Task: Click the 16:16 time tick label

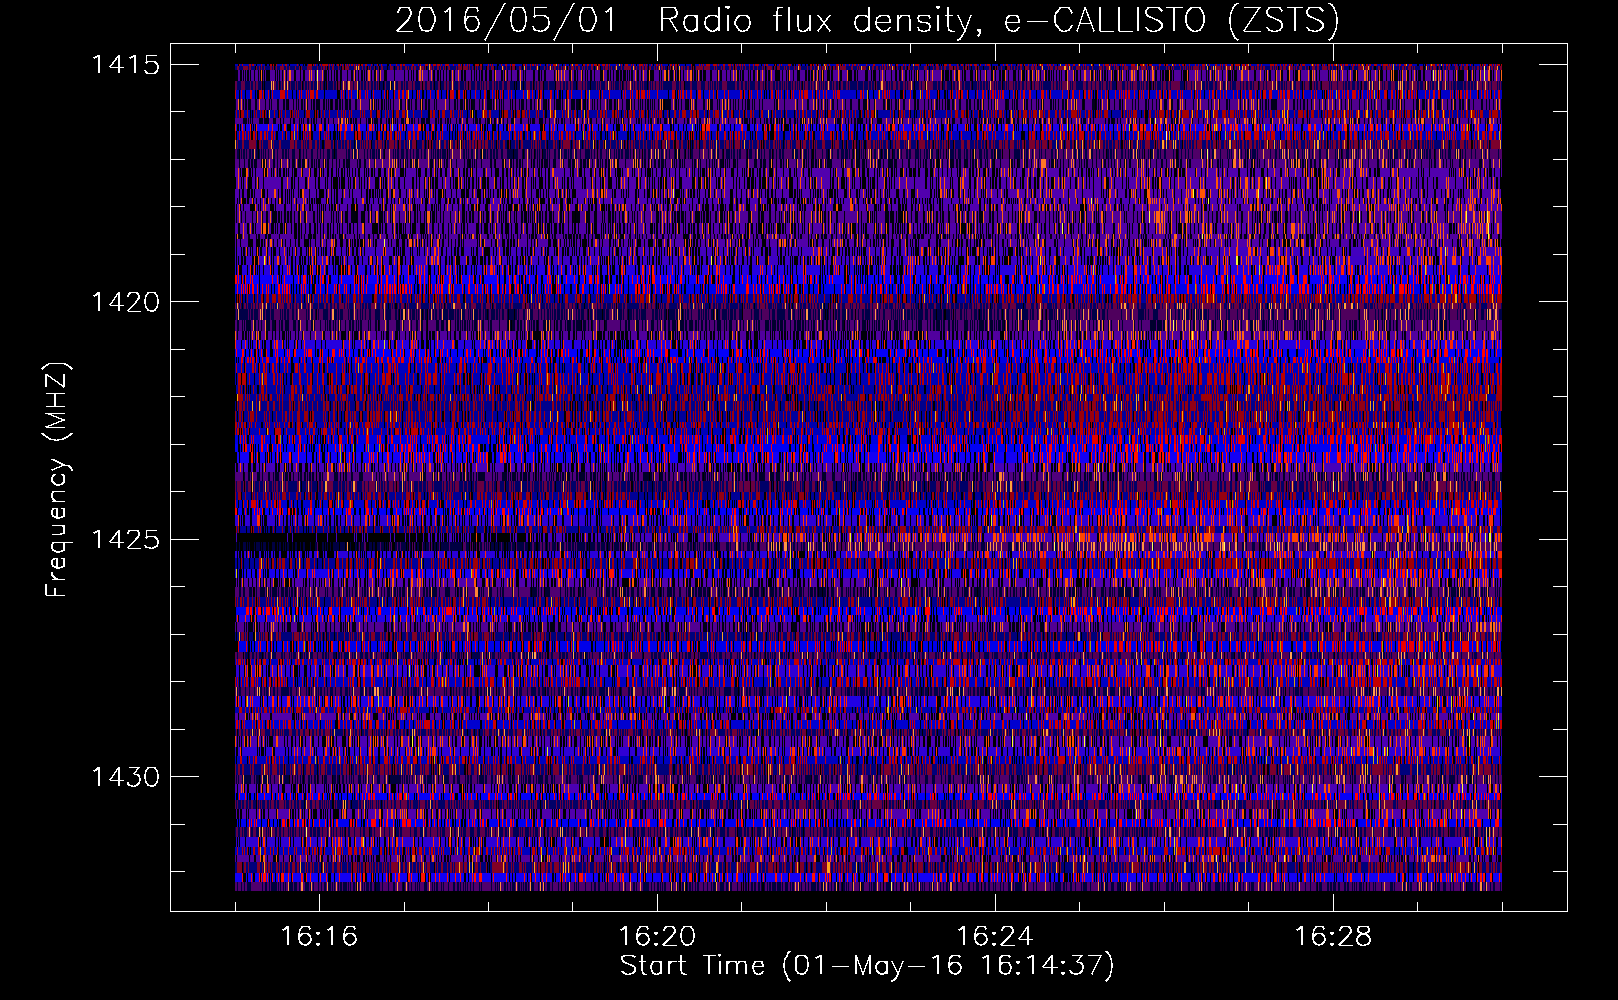Action: coord(319,937)
